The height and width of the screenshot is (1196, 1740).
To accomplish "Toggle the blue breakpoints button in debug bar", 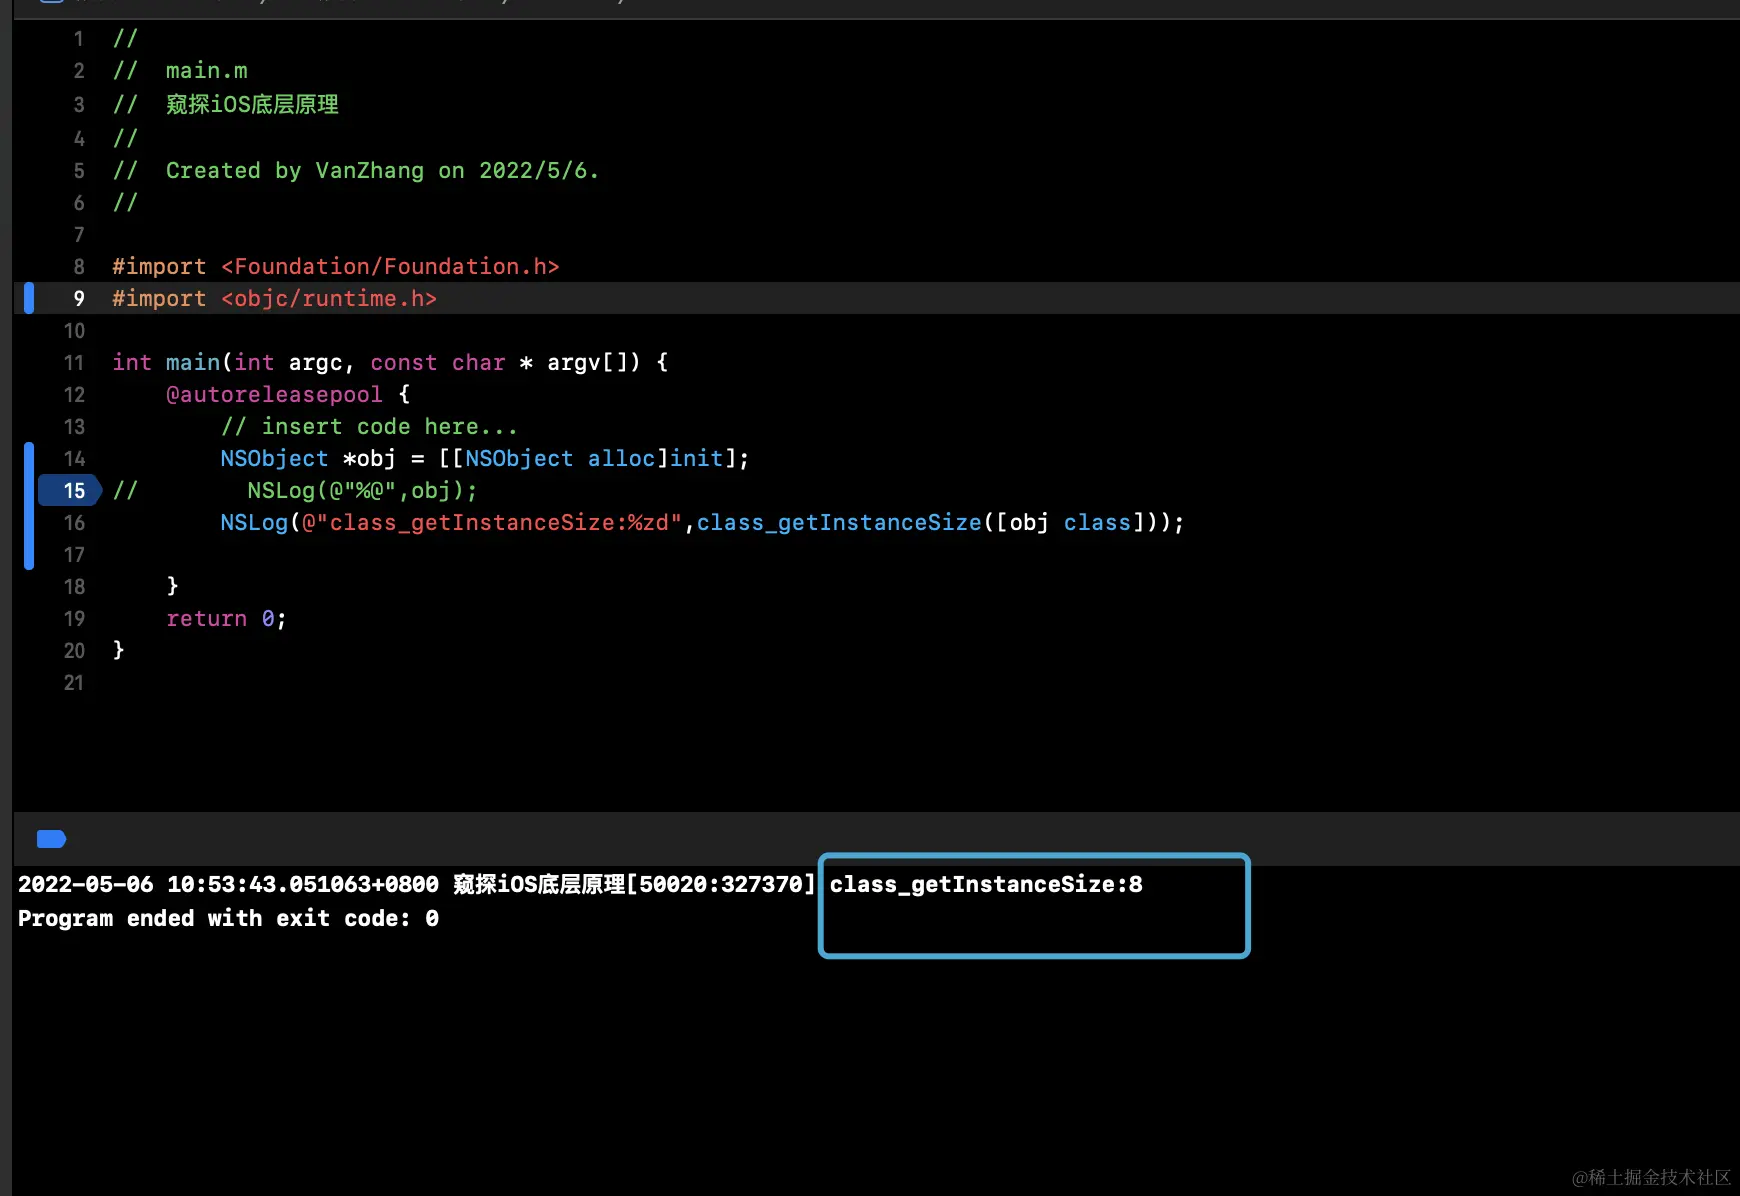I will [51, 839].
